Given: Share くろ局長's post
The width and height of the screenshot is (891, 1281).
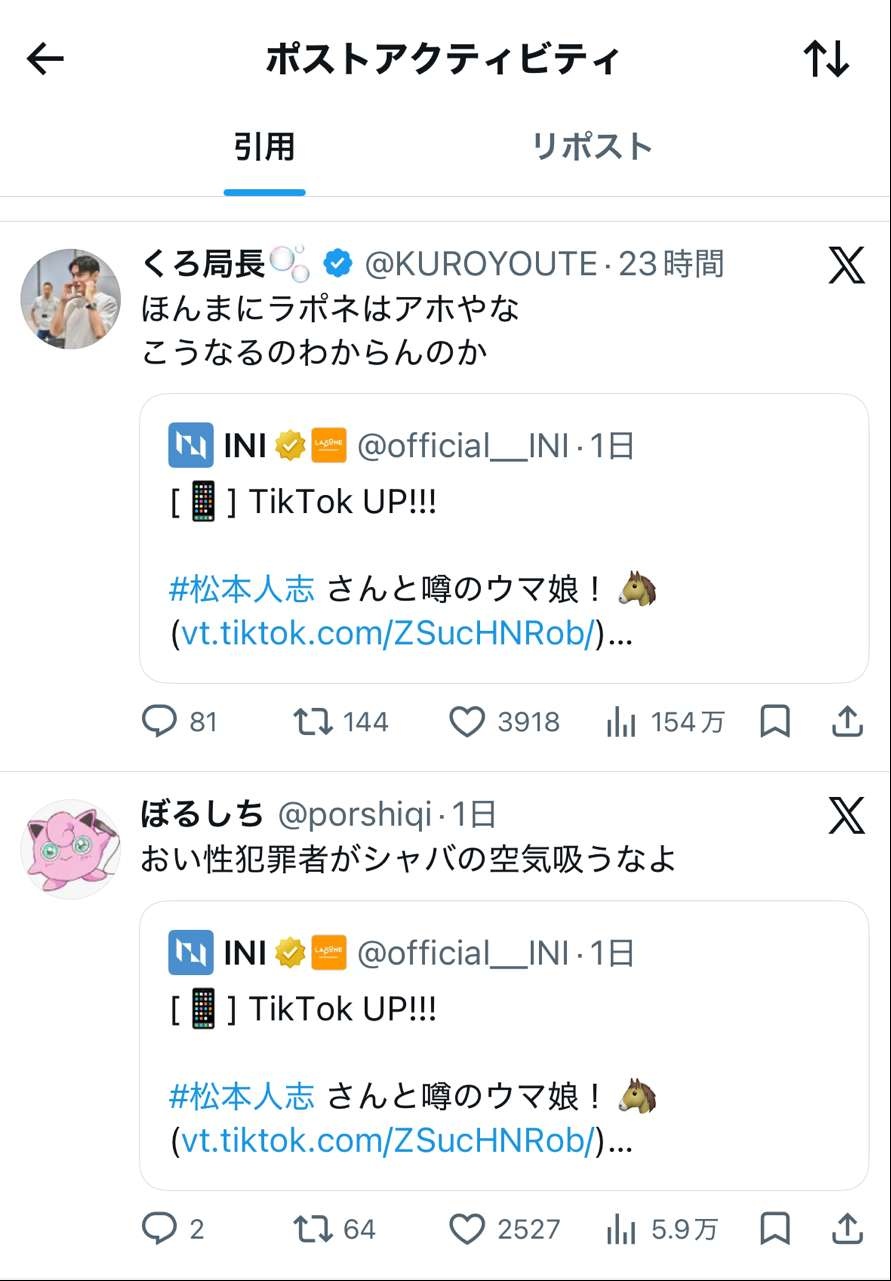Looking at the screenshot, I should click(x=847, y=721).
